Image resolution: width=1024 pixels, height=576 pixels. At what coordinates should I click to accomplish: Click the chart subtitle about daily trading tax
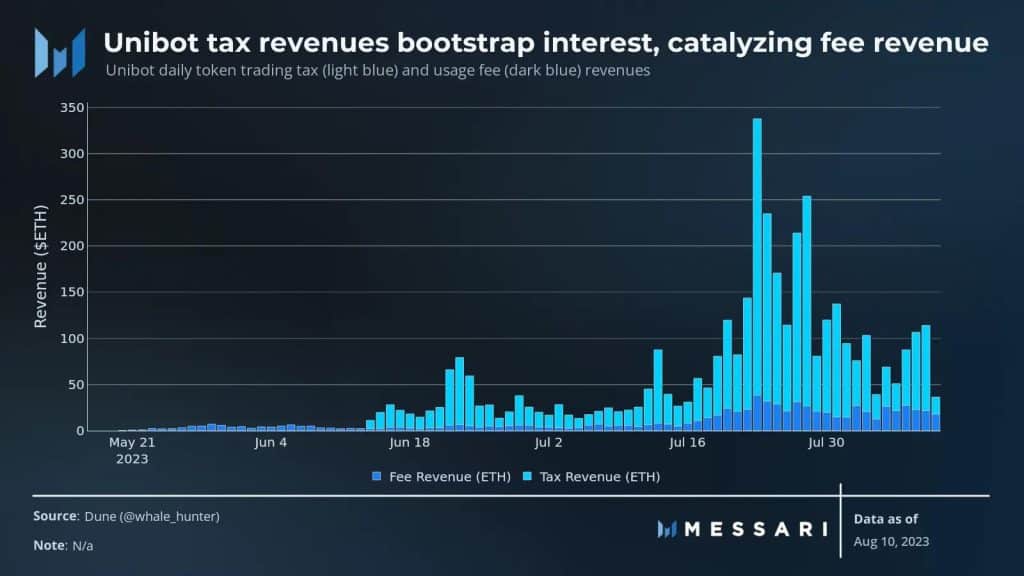point(378,71)
